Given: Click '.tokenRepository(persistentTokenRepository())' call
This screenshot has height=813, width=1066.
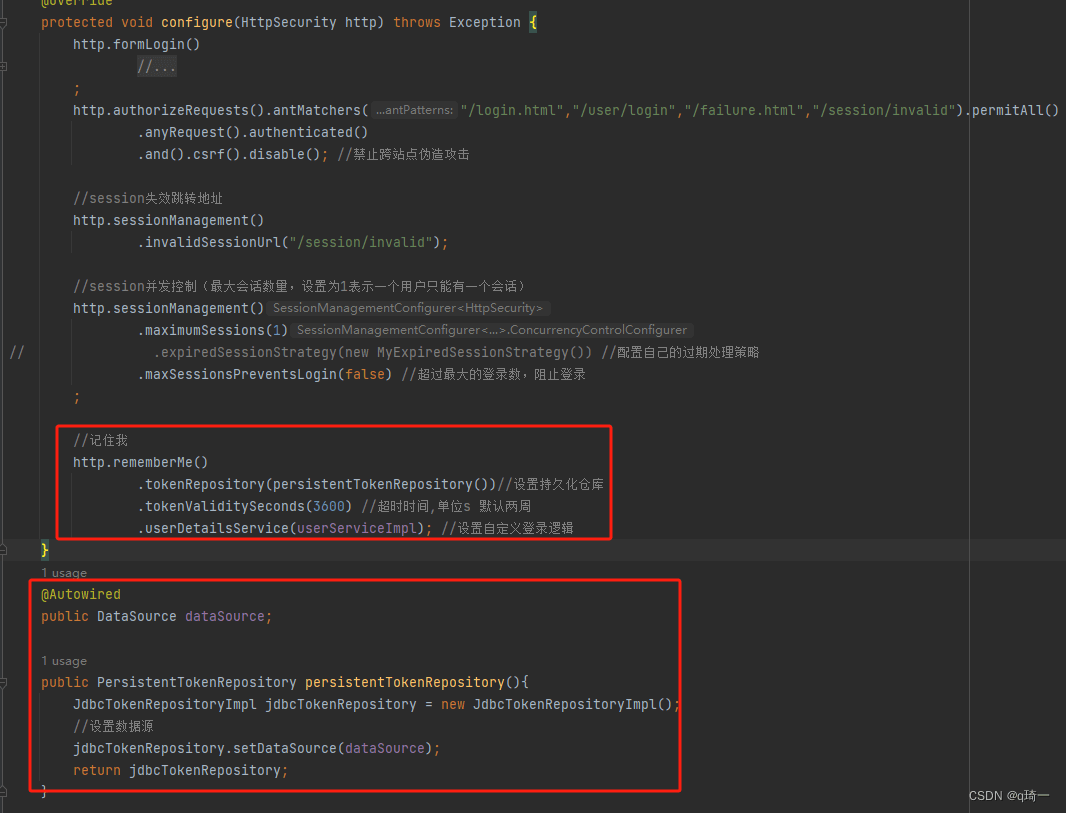Looking at the screenshot, I should point(317,484).
